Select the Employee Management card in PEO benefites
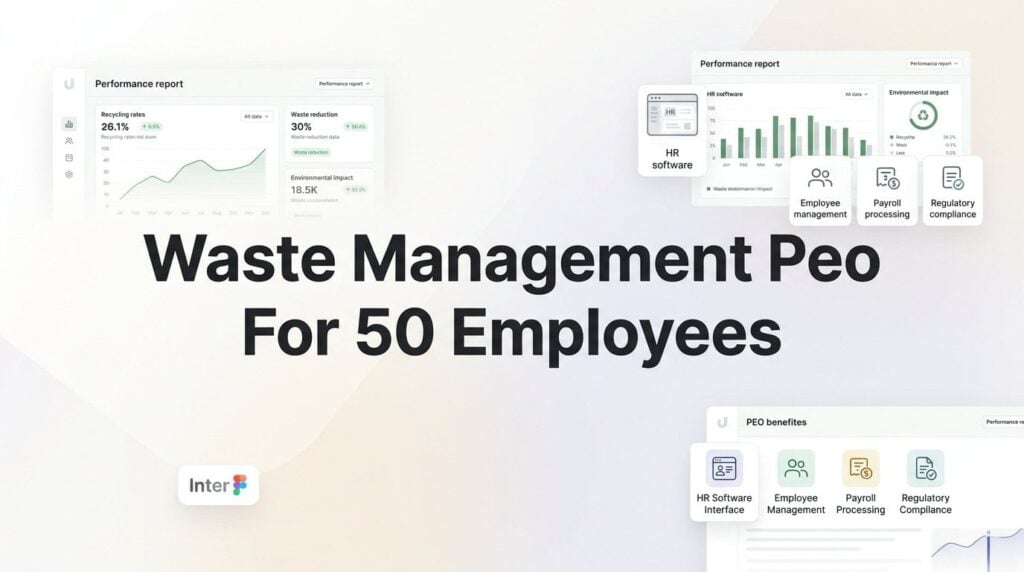The width and height of the screenshot is (1024, 572). pos(795,482)
